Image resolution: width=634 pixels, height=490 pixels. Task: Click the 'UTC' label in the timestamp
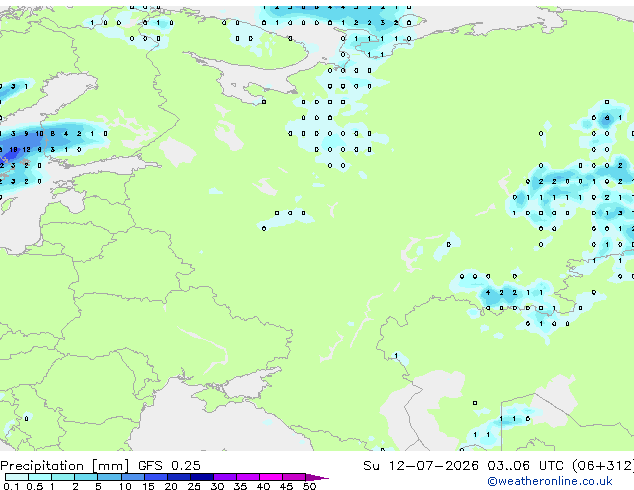(x=551, y=466)
